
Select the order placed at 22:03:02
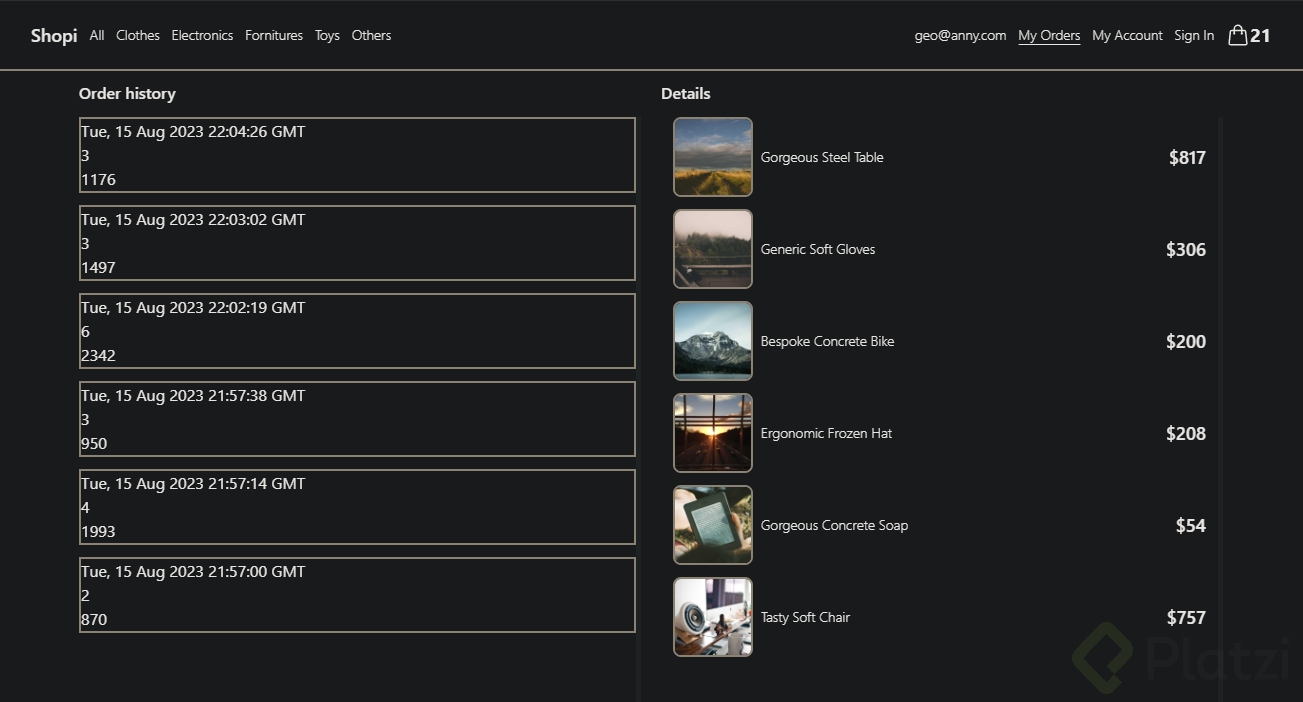click(357, 243)
